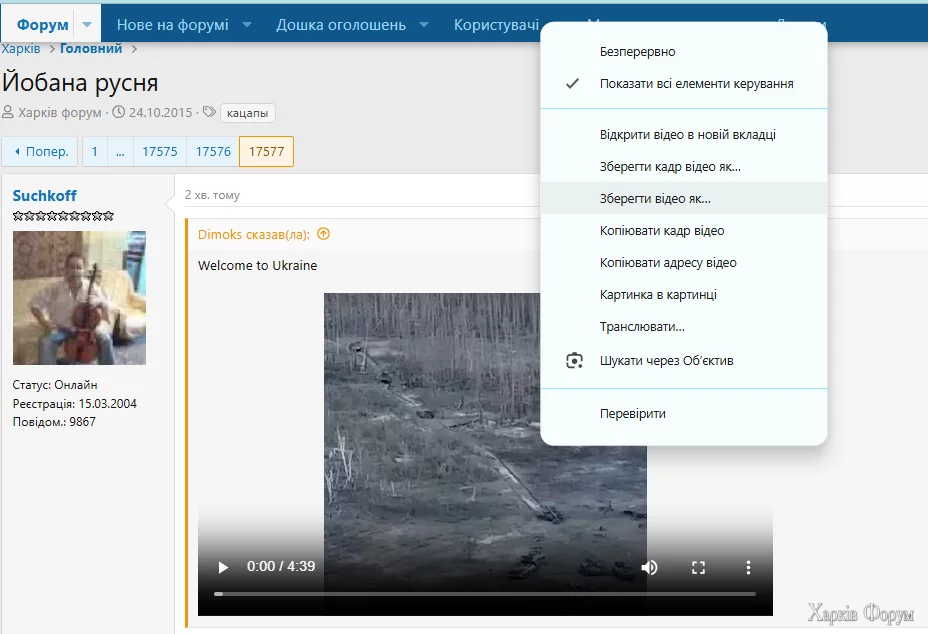Open the Suchkoff user profile link

(44, 196)
